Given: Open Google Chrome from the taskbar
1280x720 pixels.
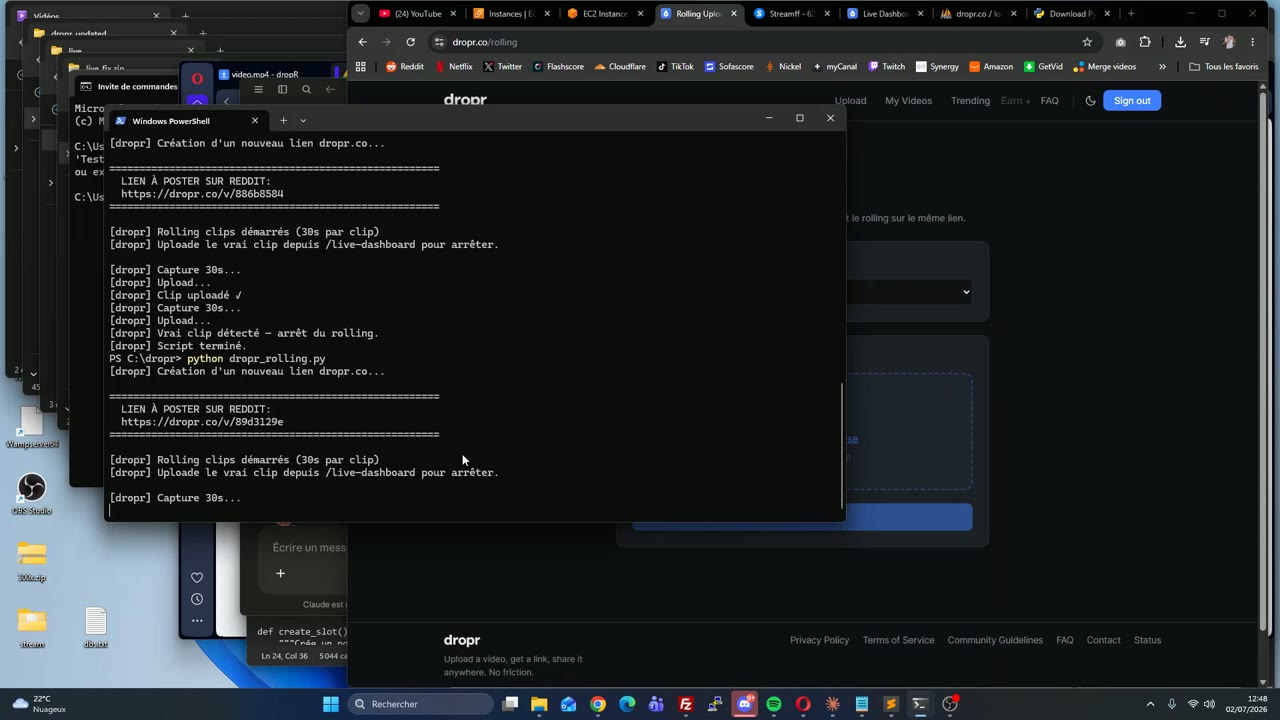Looking at the screenshot, I should pos(598,704).
